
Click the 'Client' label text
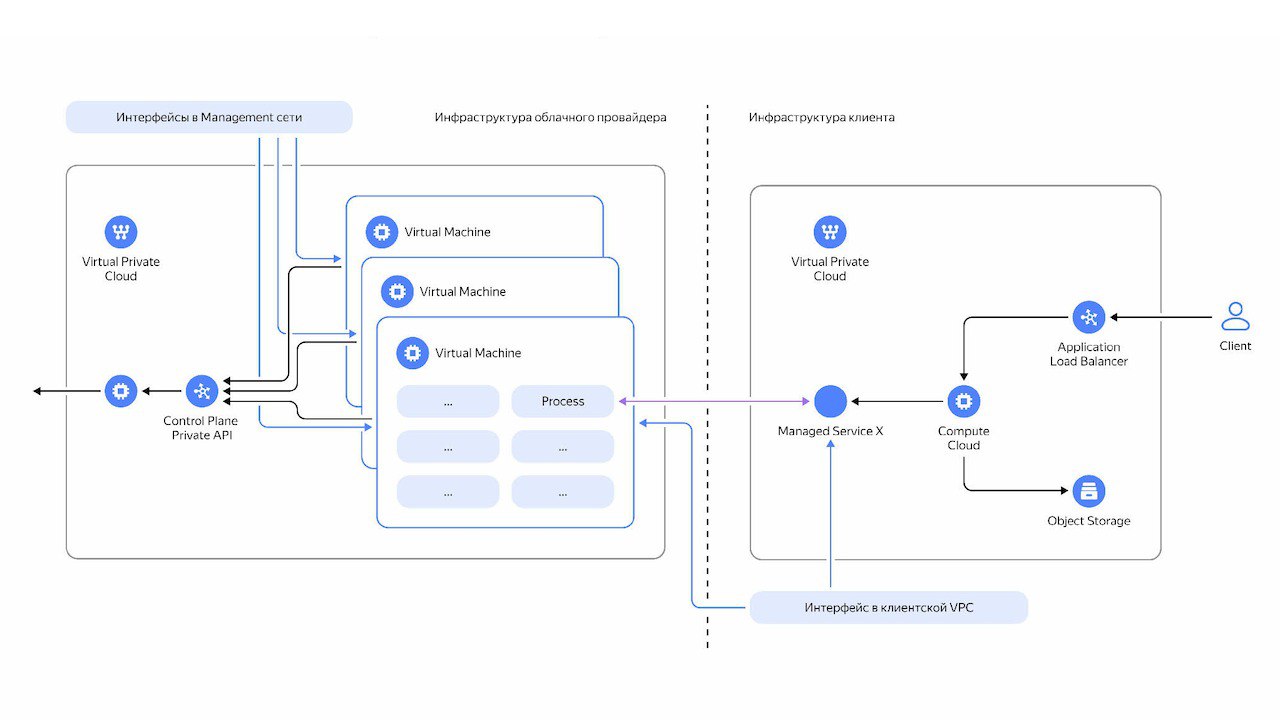point(1236,346)
